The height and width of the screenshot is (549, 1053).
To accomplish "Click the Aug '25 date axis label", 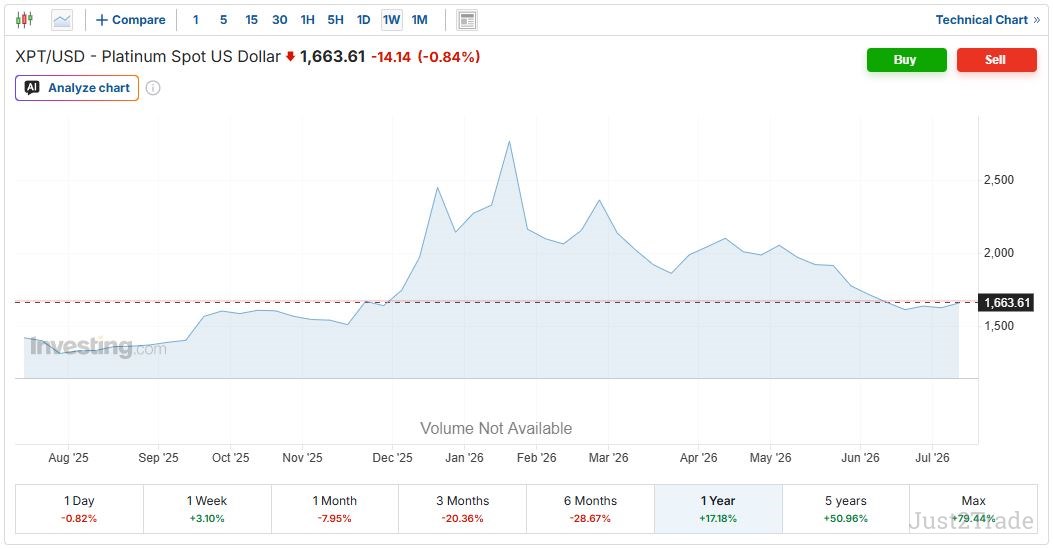I will [x=68, y=458].
